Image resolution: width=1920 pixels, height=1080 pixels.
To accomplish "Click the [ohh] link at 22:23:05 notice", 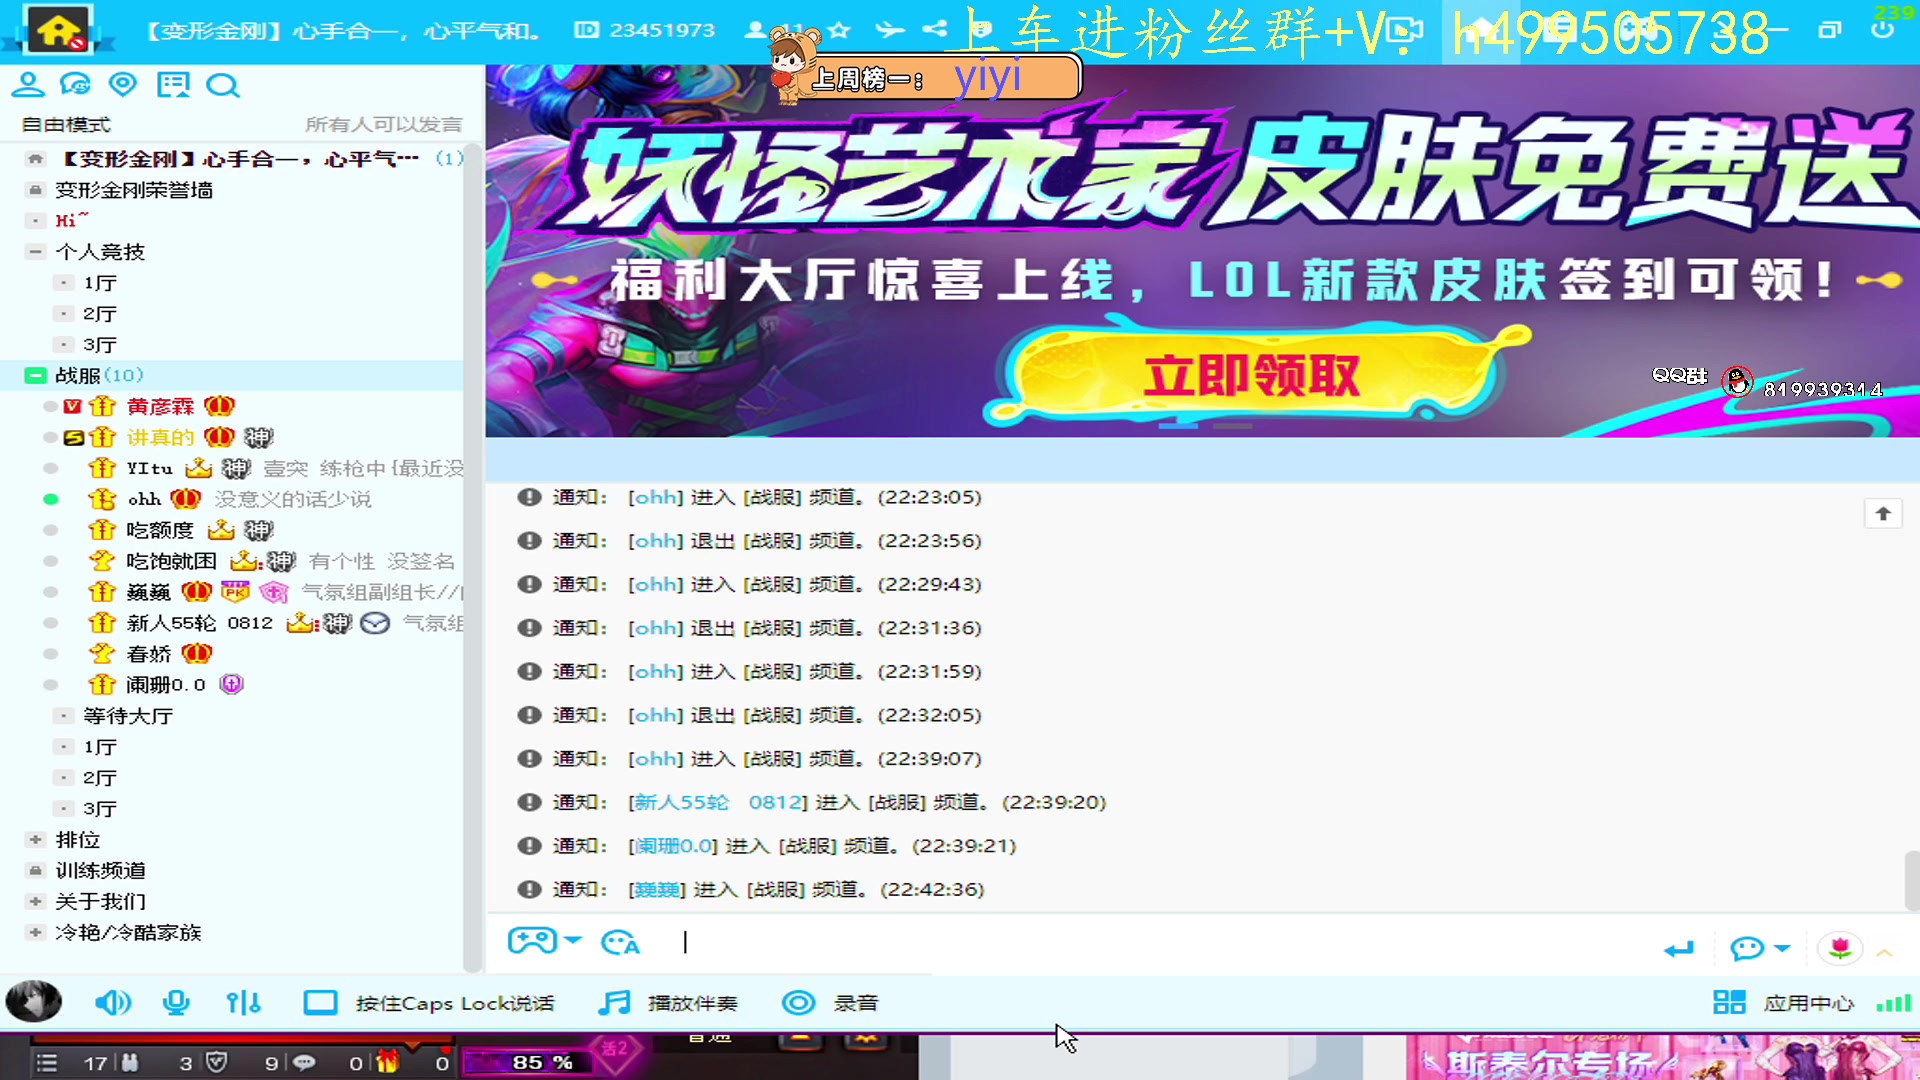I will pos(655,497).
